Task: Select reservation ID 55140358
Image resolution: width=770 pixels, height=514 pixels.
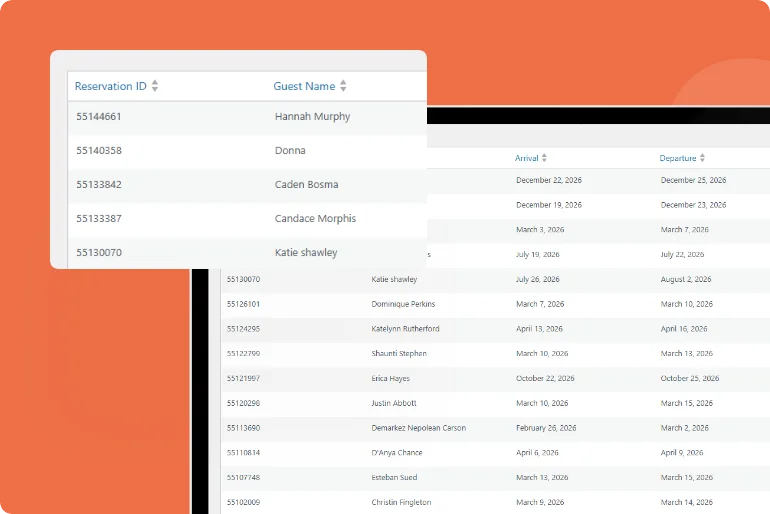Action: tap(99, 151)
